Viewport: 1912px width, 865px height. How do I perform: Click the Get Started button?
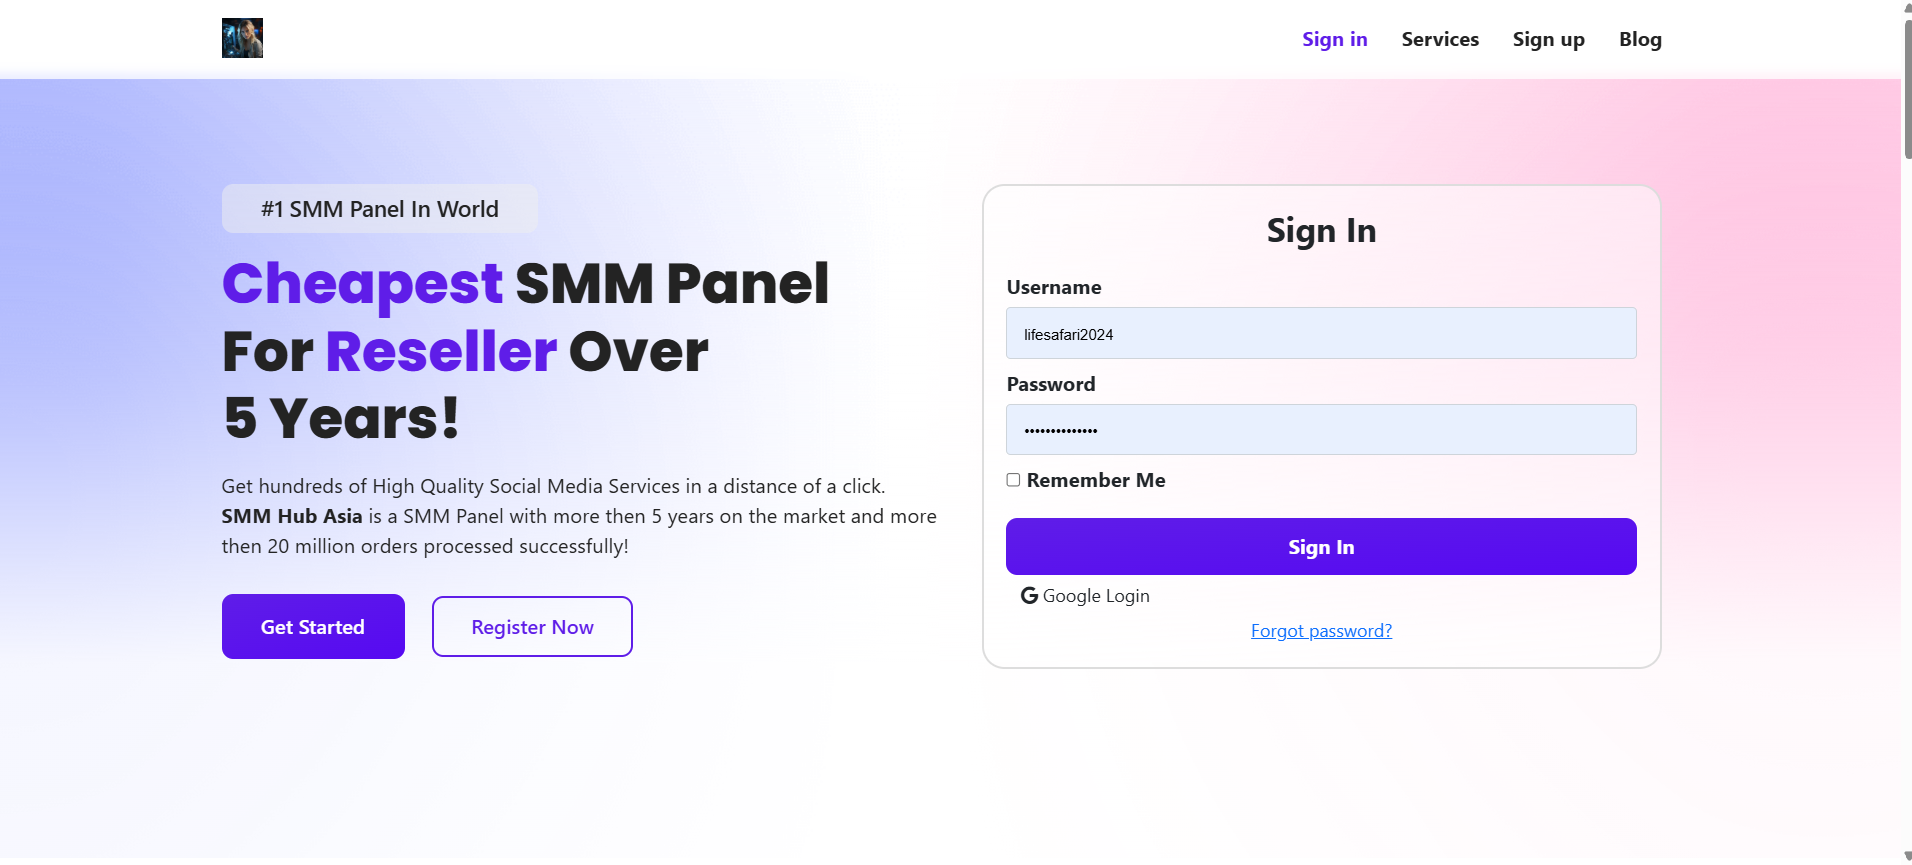[x=312, y=626]
